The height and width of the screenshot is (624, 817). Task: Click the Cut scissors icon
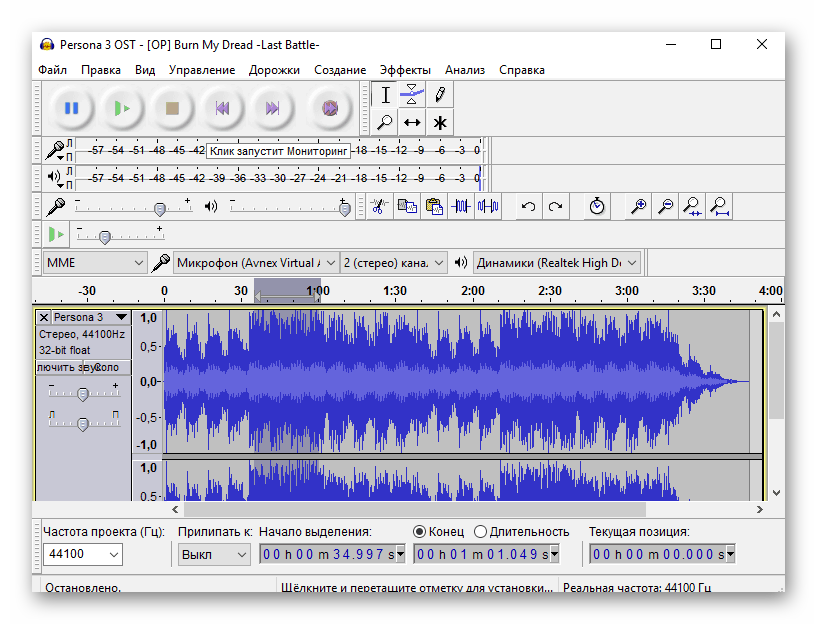(379, 207)
